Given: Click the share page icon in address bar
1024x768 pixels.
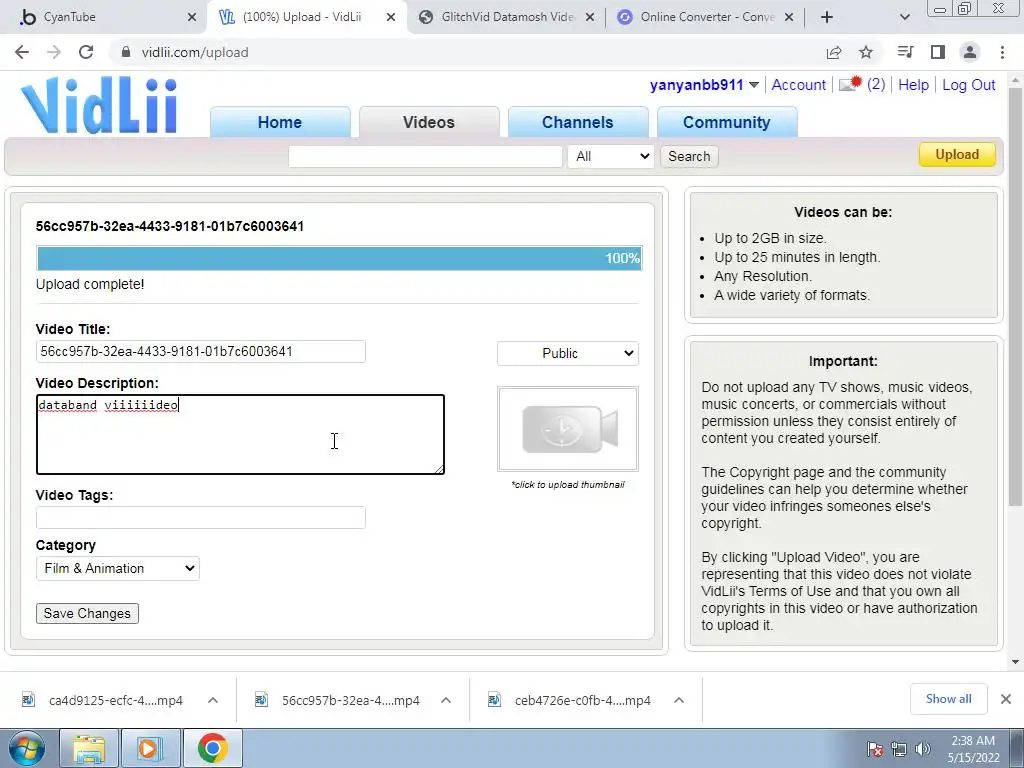Looking at the screenshot, I should tap(834, 52).
